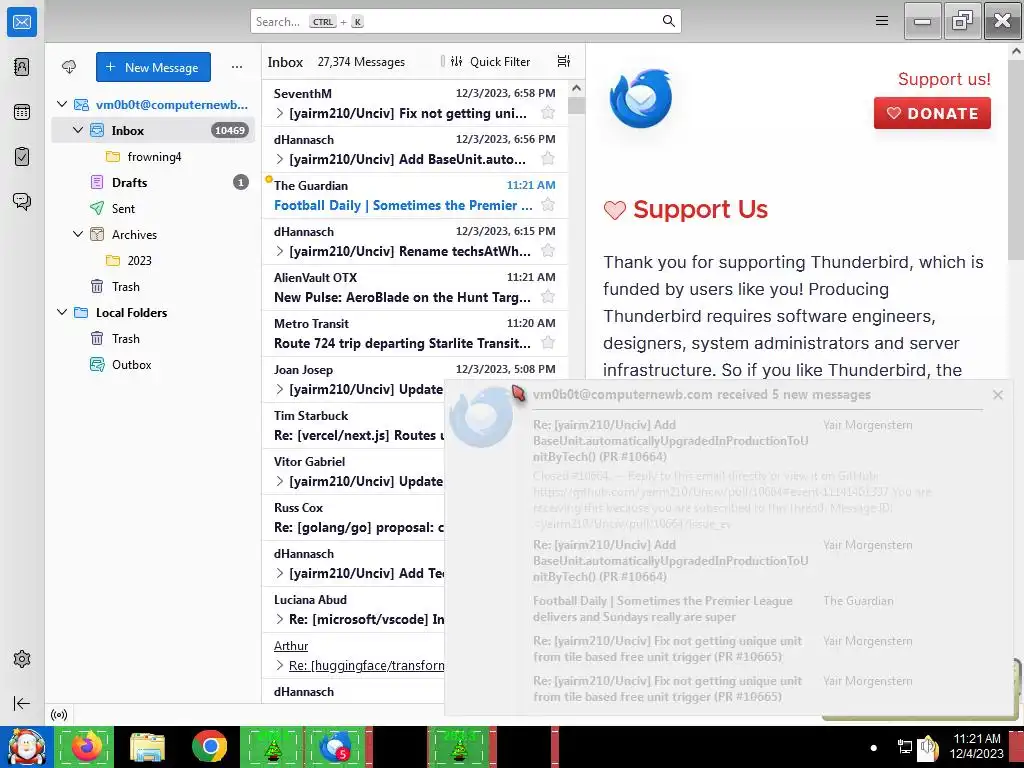Toggle the Quick Filter bar
Screen dimensions: 1024x768
[x=490, y=61]
